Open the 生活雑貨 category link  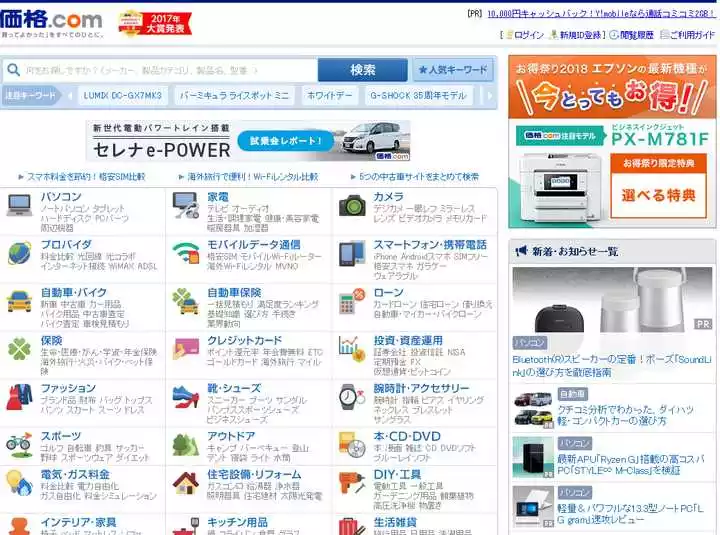(x=395, y=522)
